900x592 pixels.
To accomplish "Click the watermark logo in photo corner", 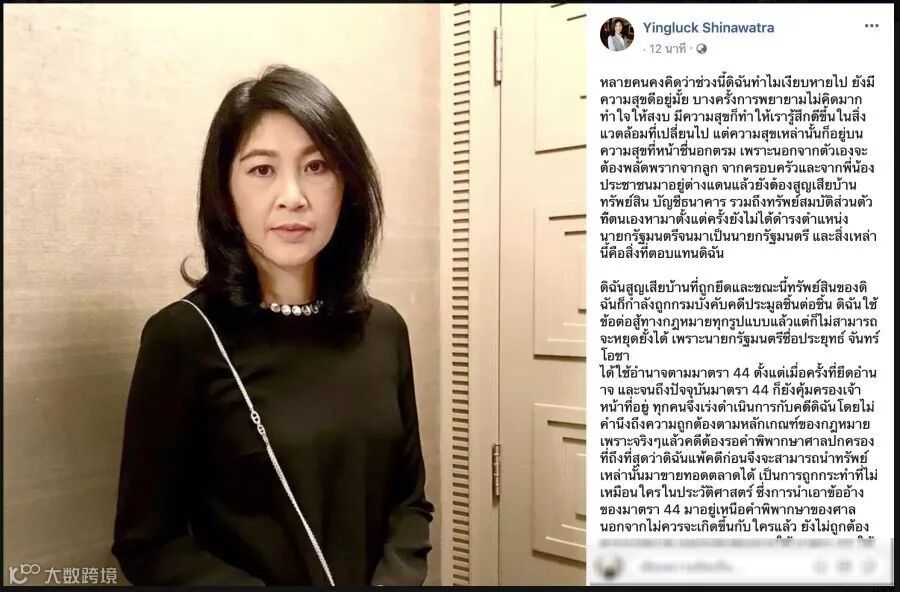I will (x=24, y=574).
